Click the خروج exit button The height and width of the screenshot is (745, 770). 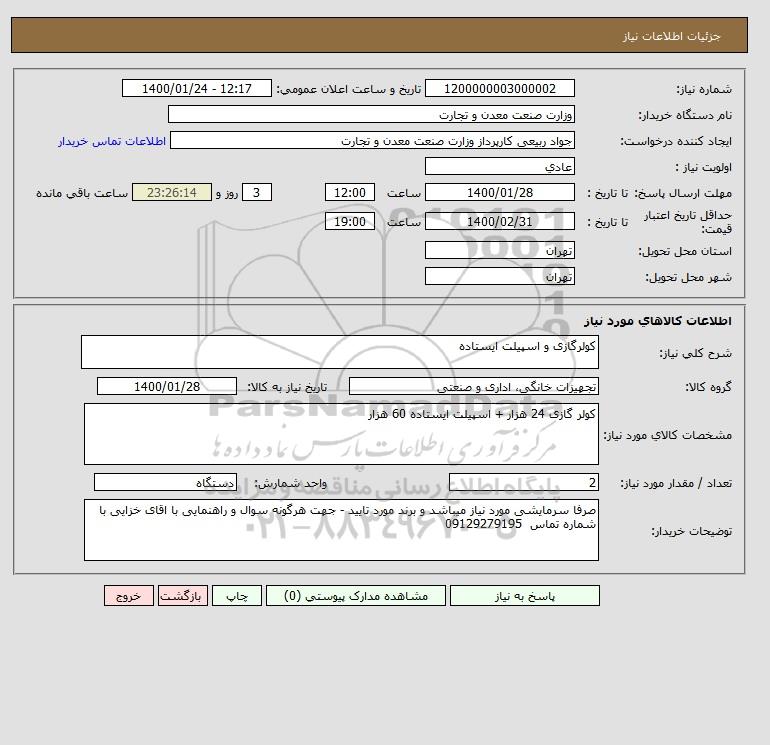coord(129,596)
